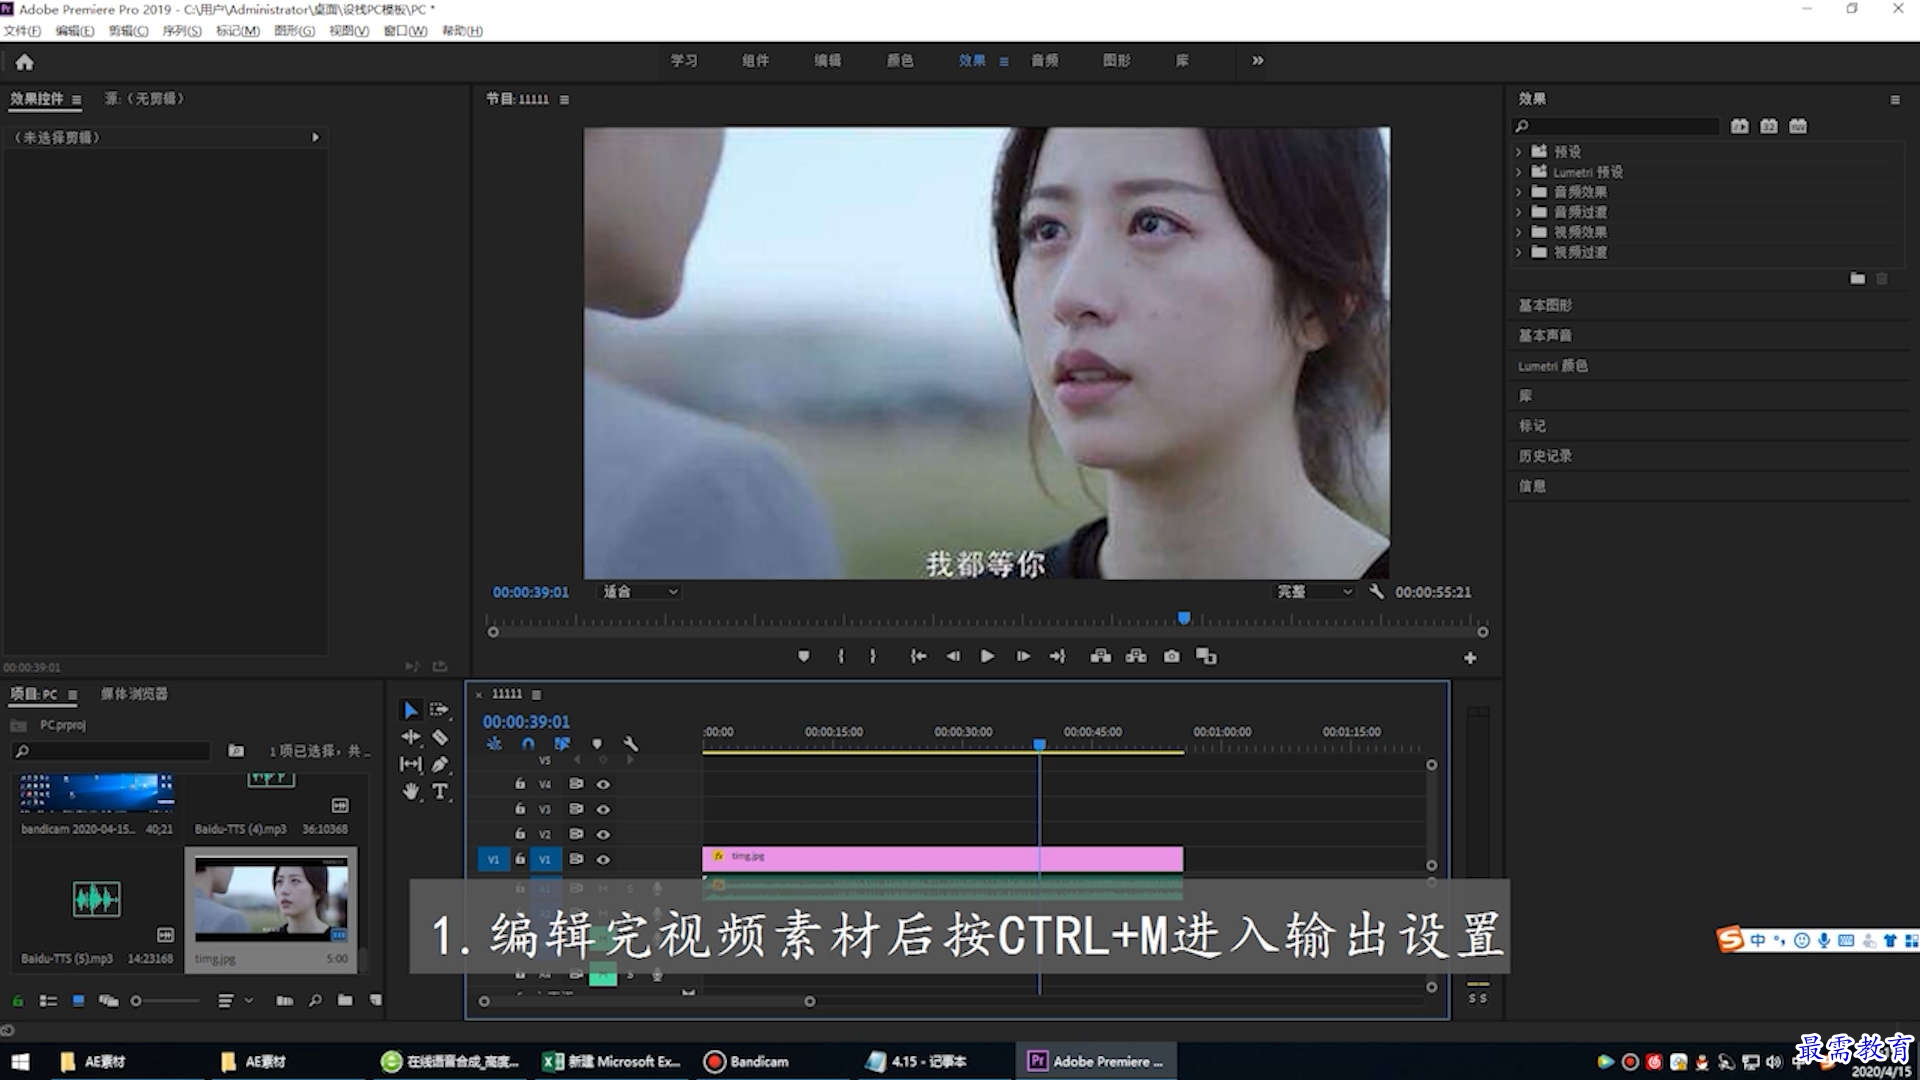This screenshot has height=1080, width=1920.
Task: Show more workspaces with the chevron
Action: click(1257, 61)
